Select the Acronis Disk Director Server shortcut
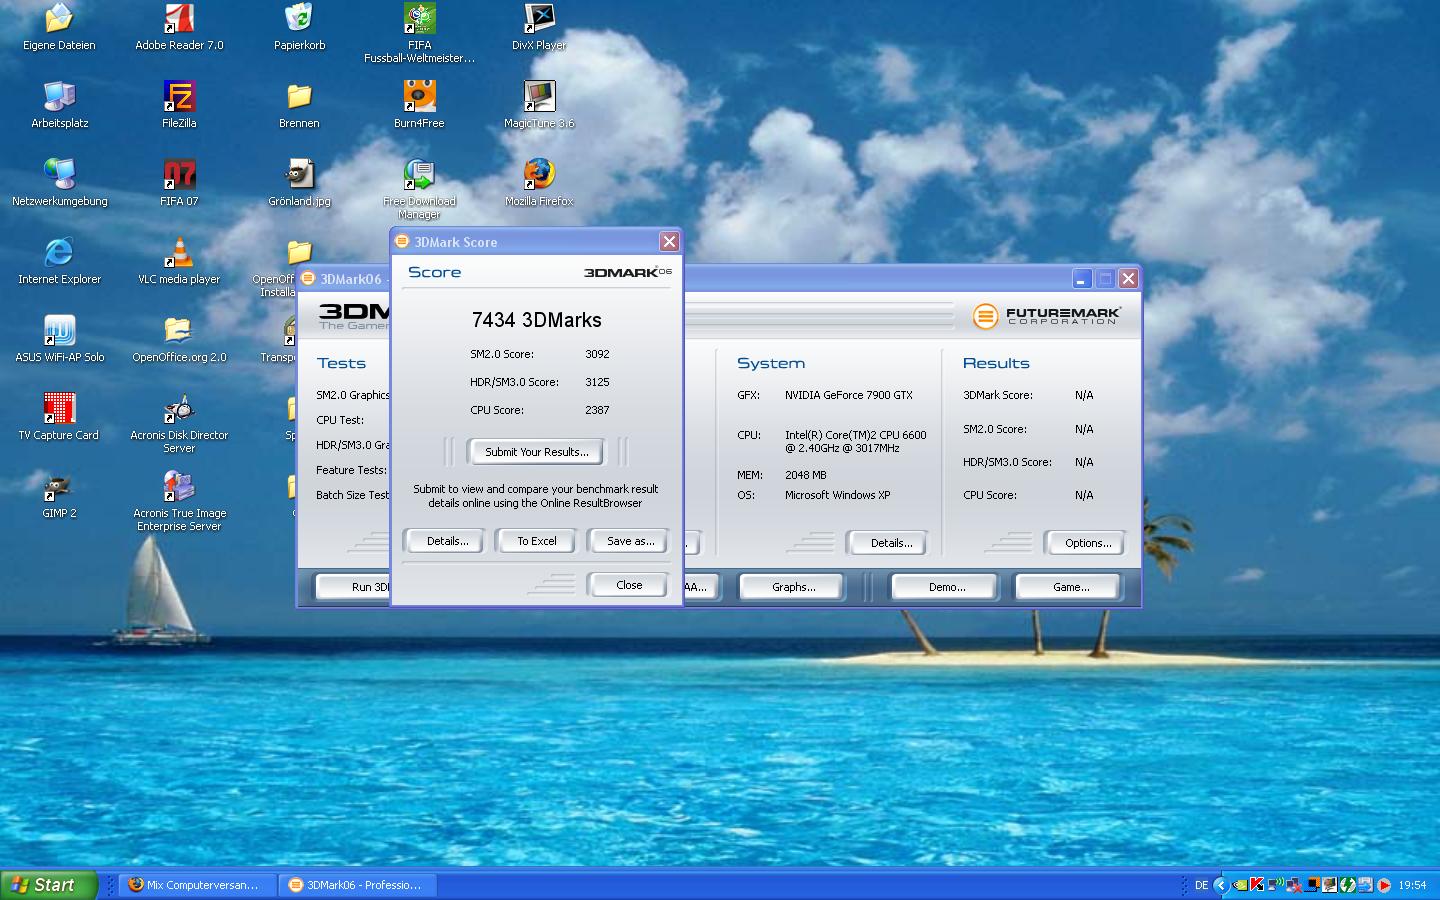The image size is (1440, 900). coord(179,424)
